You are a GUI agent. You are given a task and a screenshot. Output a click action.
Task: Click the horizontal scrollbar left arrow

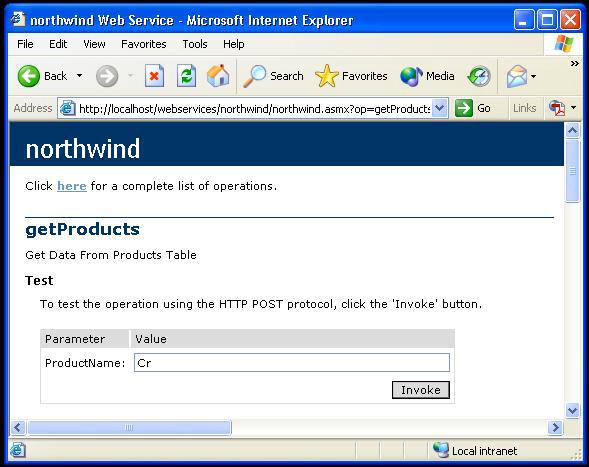point(18,427)
